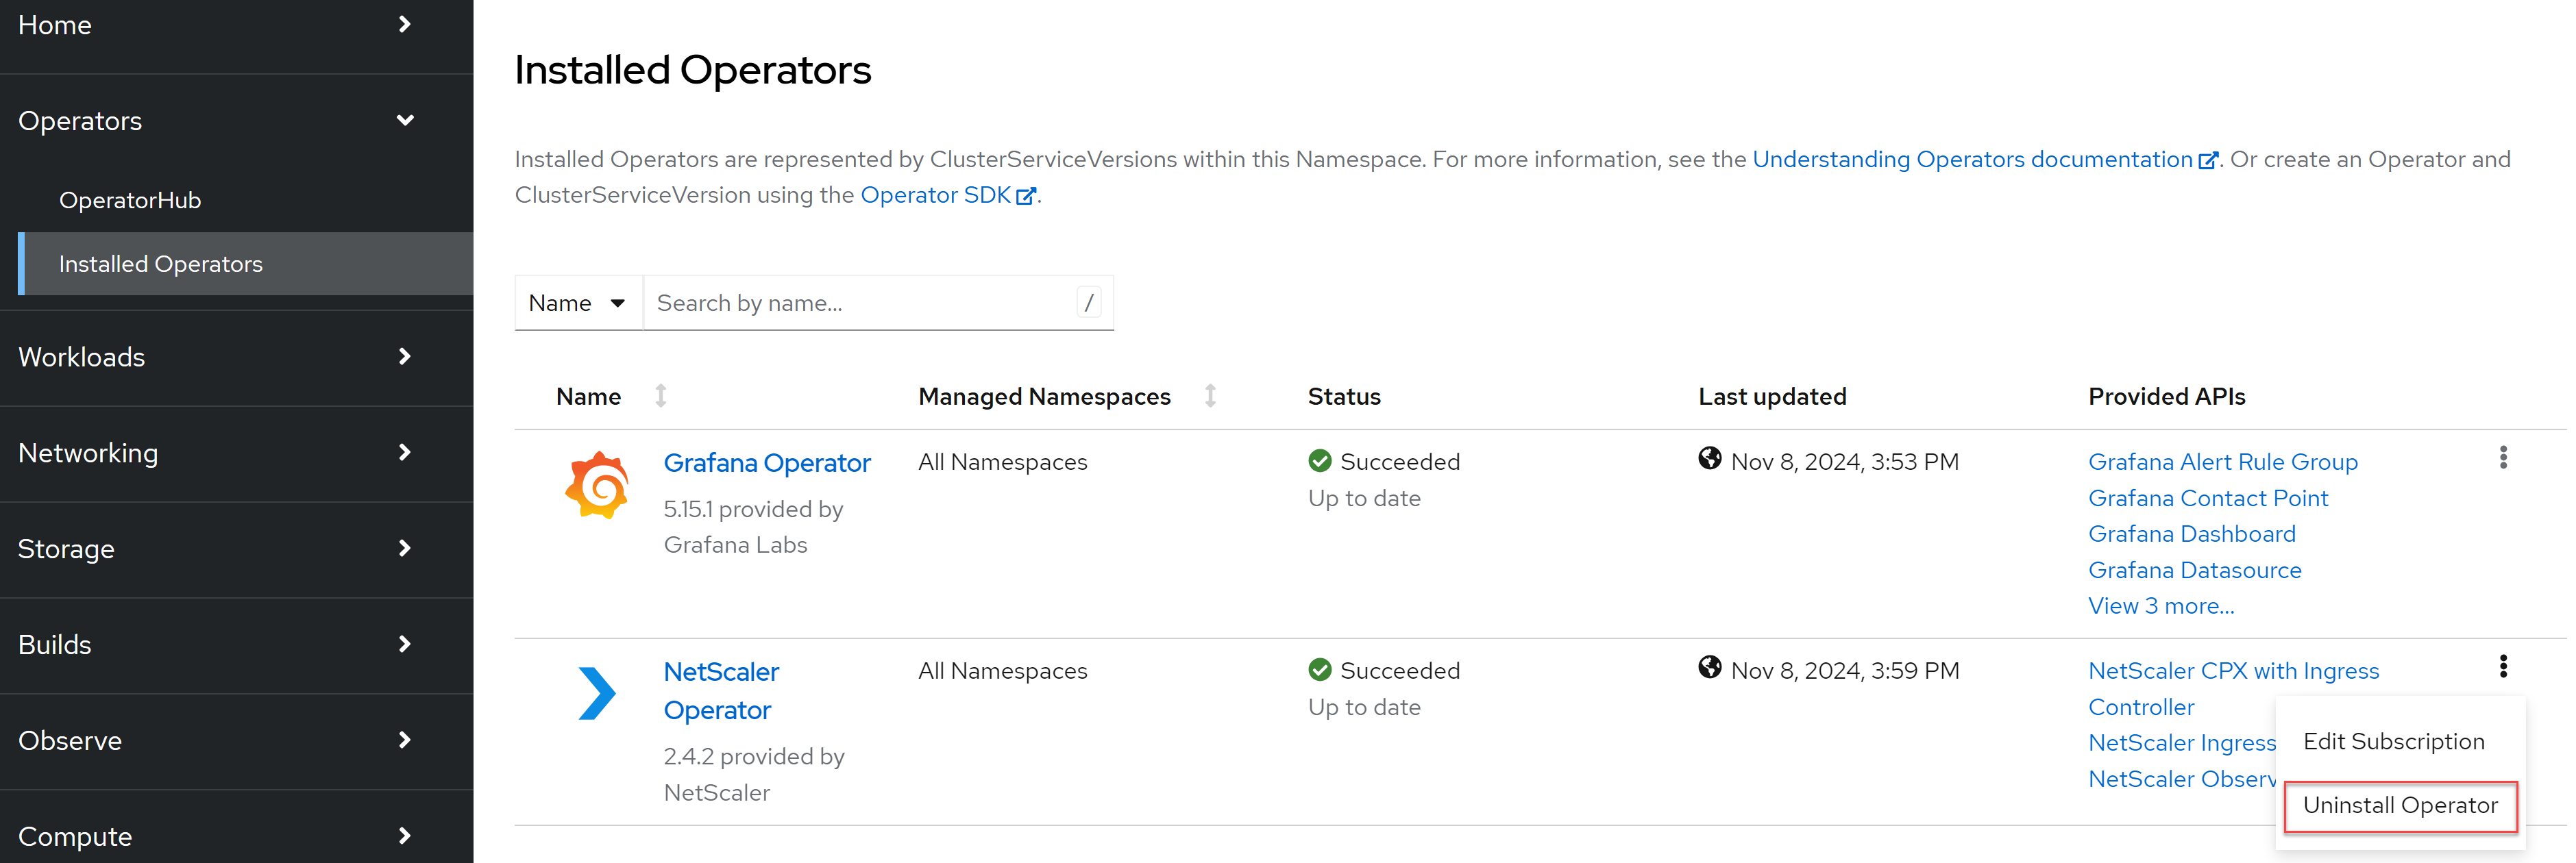This screenshot has height=863, width=2576.
Task: Open Grafana Datasource API link
Action: pos(2195,570)
